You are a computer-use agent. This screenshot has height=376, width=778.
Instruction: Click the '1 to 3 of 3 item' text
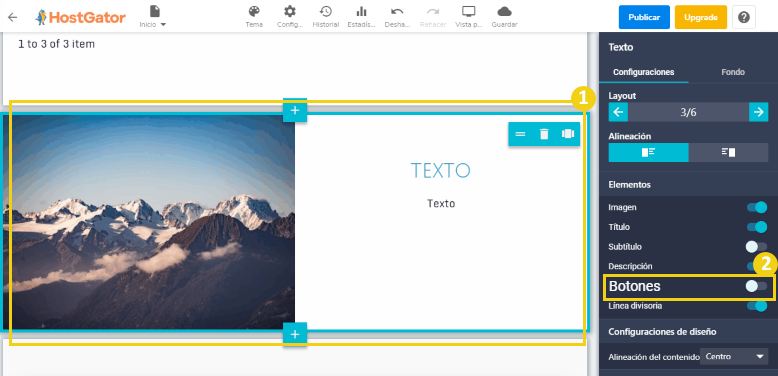click(57, 44)
